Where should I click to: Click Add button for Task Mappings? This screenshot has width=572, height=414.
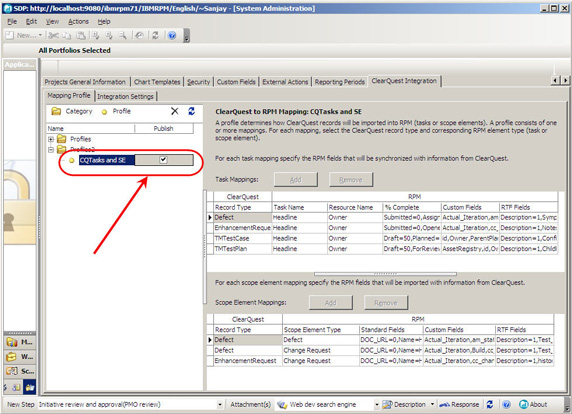(x=296, y=179)
